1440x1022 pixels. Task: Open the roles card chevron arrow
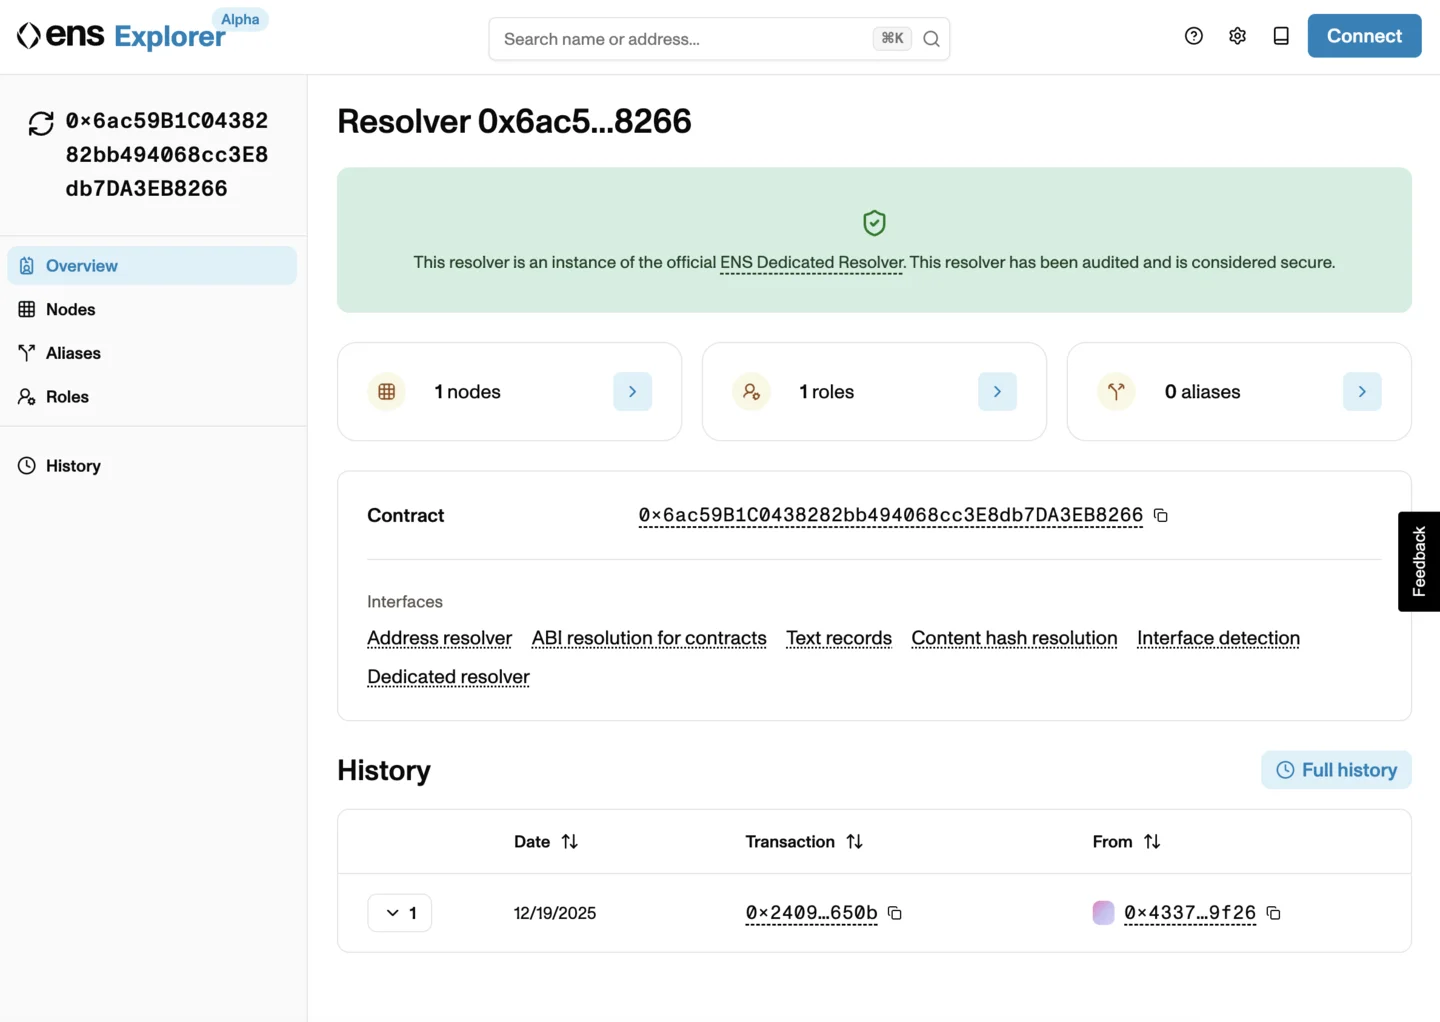[x=996, y=391]
